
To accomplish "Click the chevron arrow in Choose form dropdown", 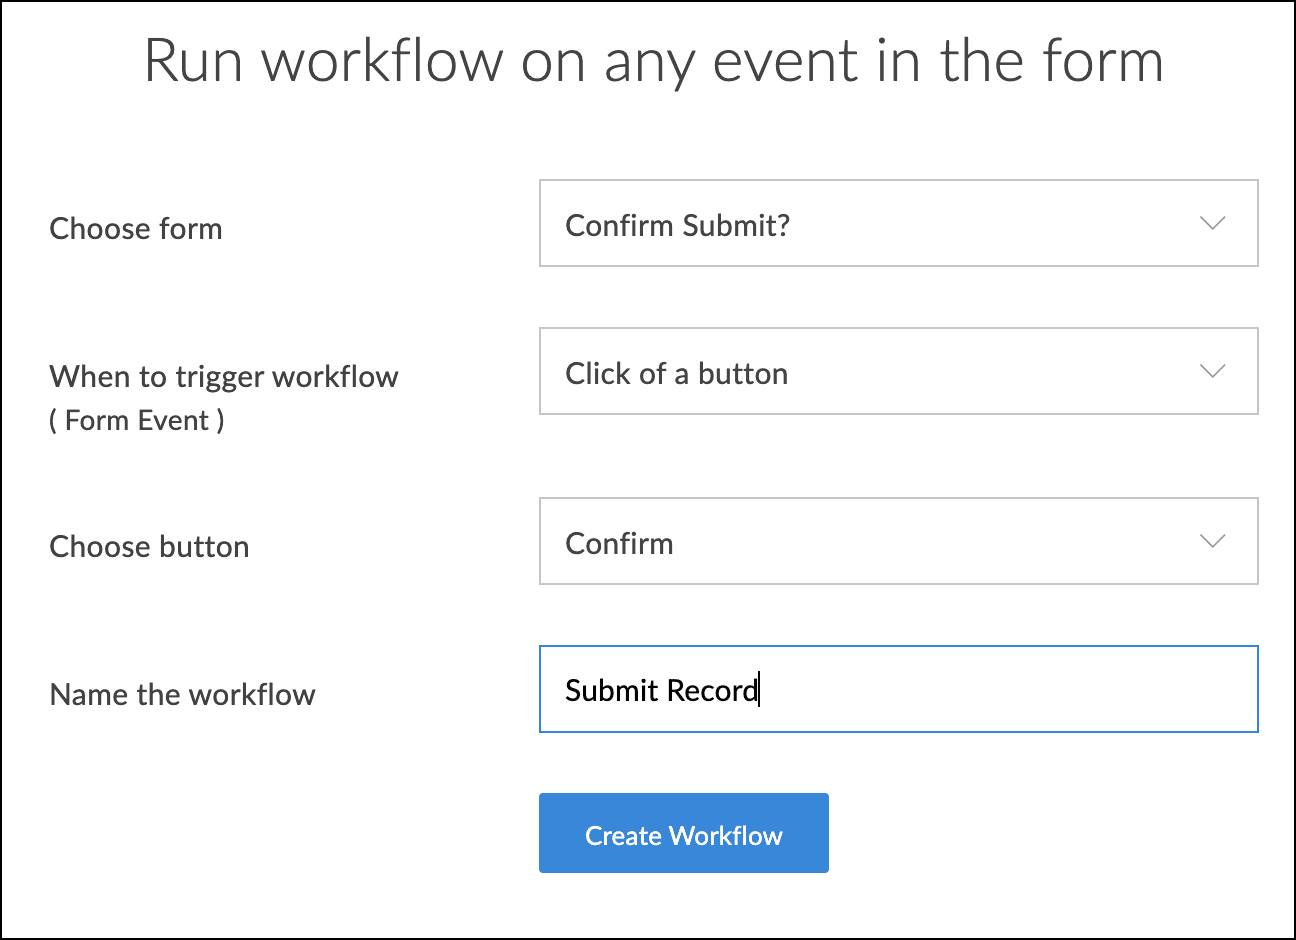I will tap(1212, 223).
